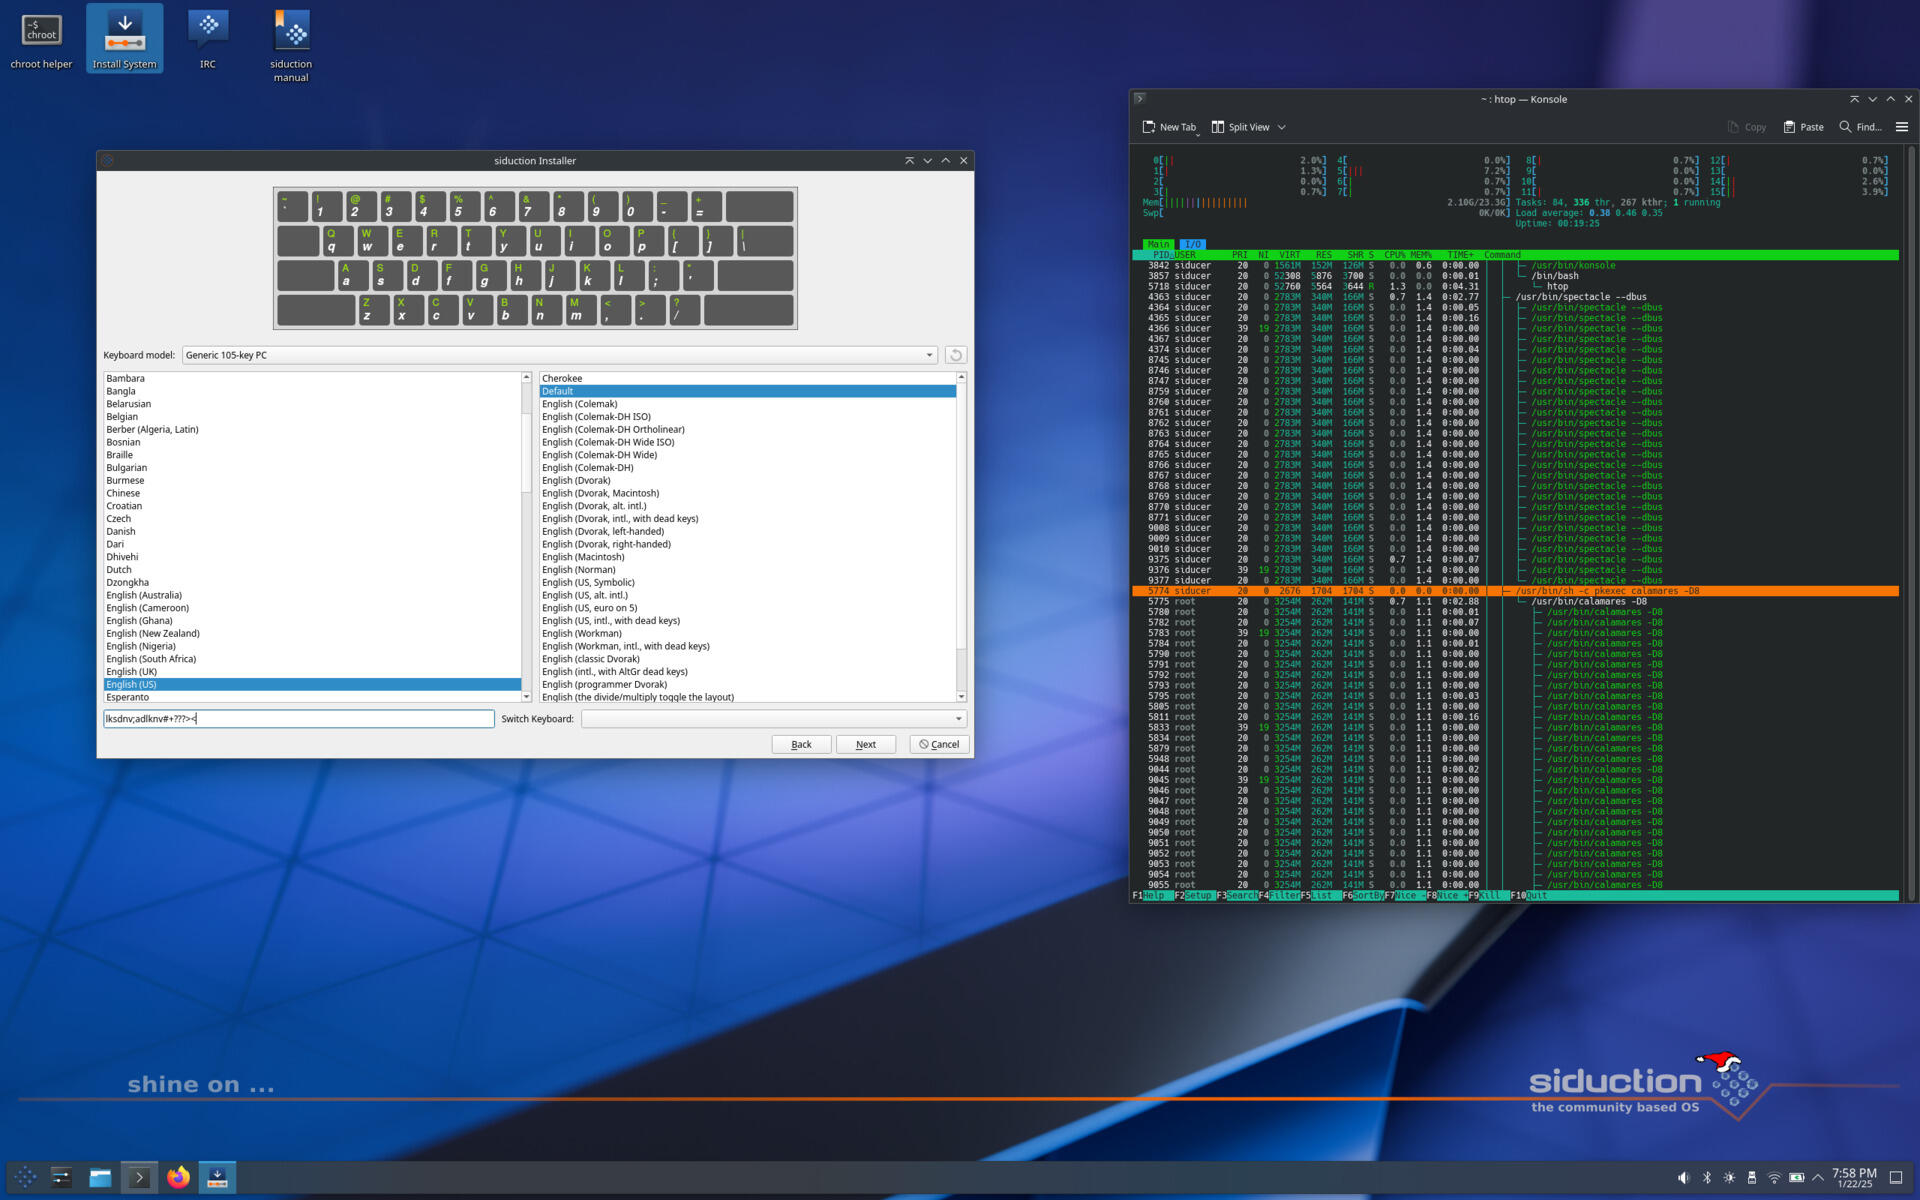Click F3 Search in htop footer
The width and height of the screenshot is (1920, 1200).
(x=1237, y=896)
